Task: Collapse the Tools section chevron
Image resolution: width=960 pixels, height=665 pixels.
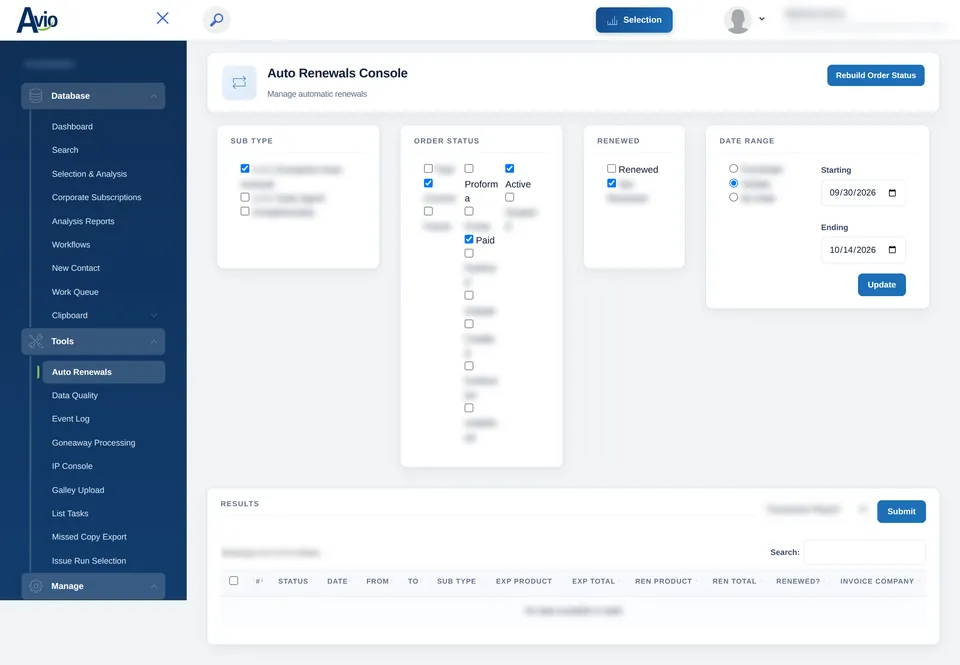Action: click(154, 342)
